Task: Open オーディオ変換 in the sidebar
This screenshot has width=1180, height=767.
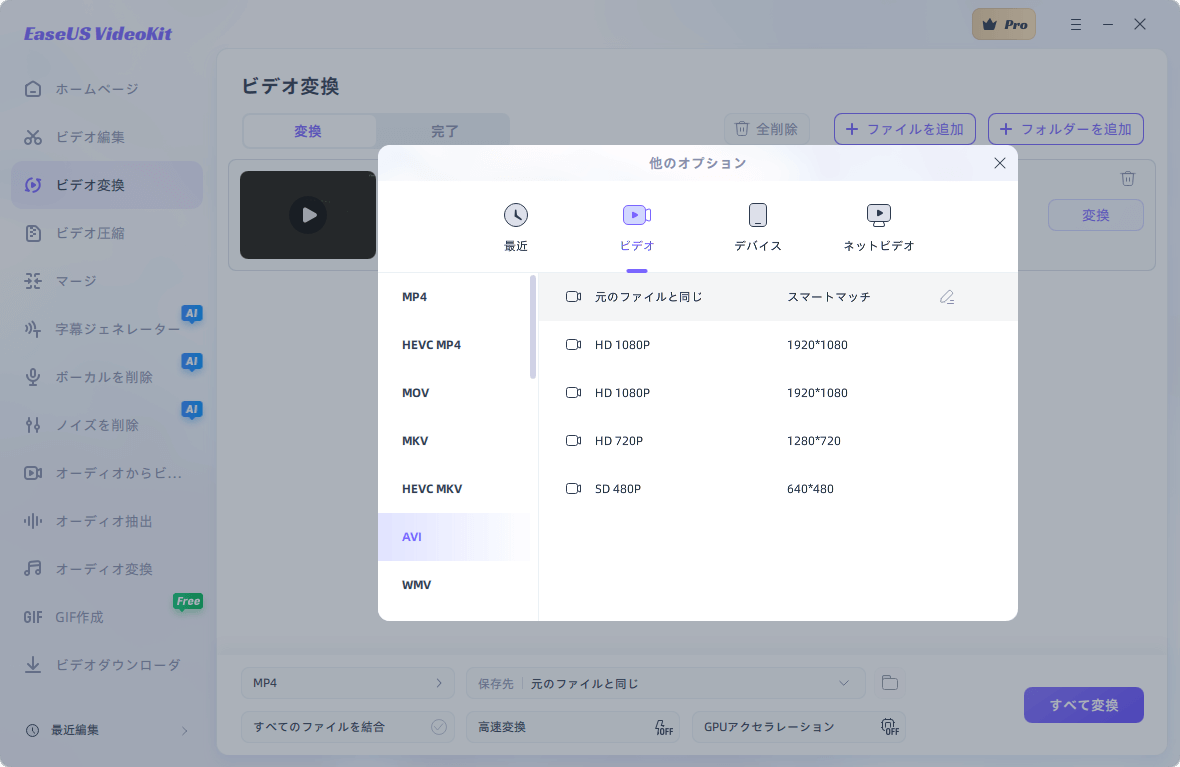Action: [107, 569]
